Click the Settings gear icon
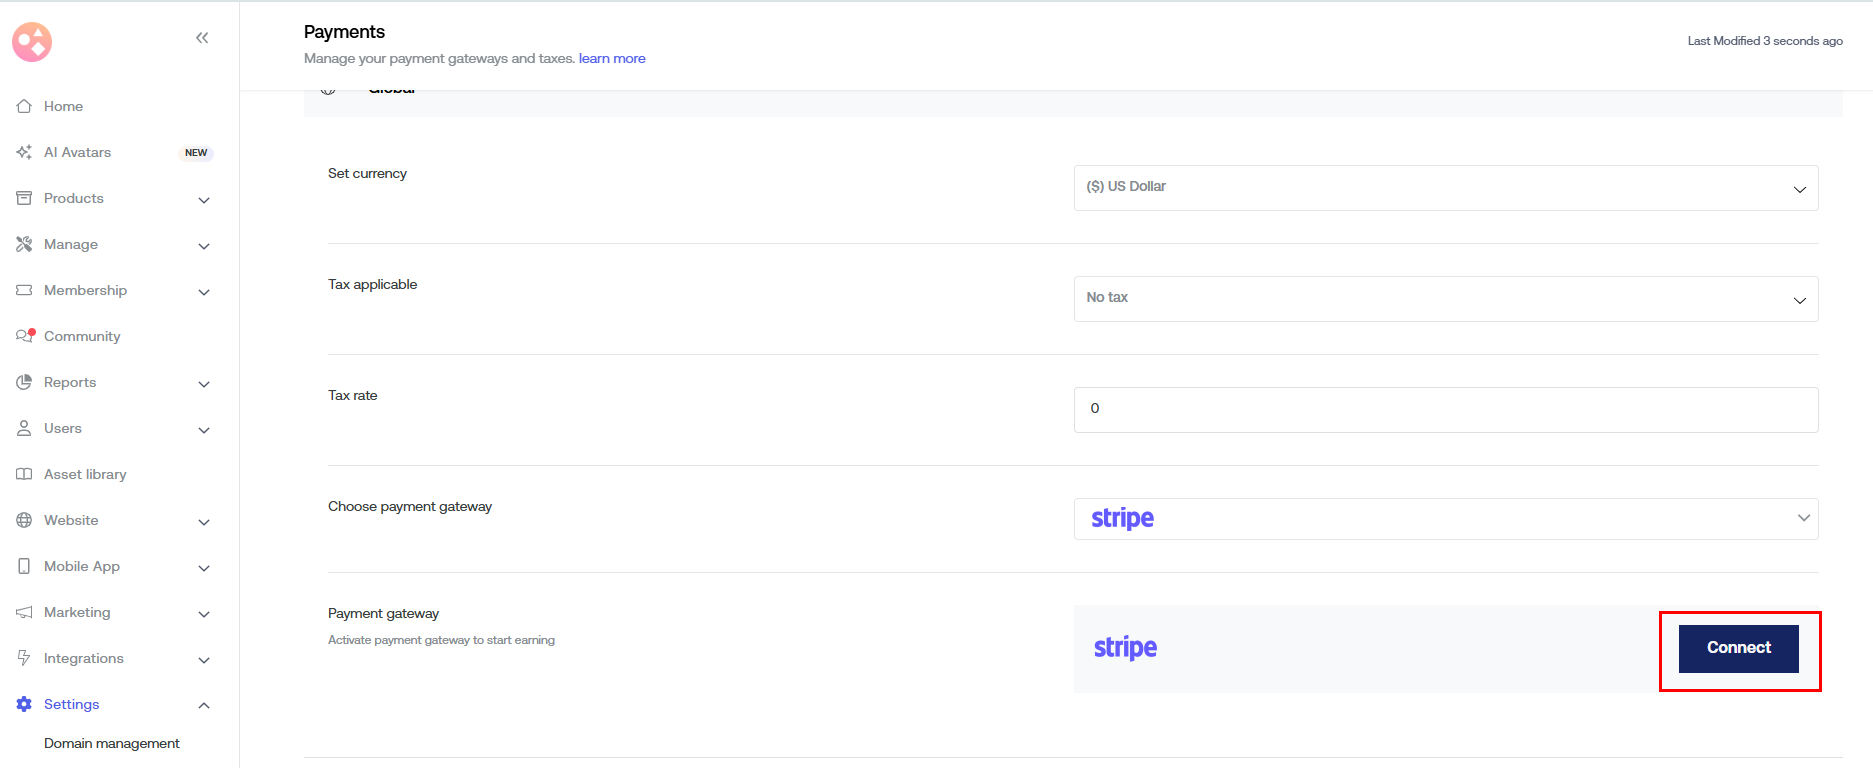 point(24,704)
